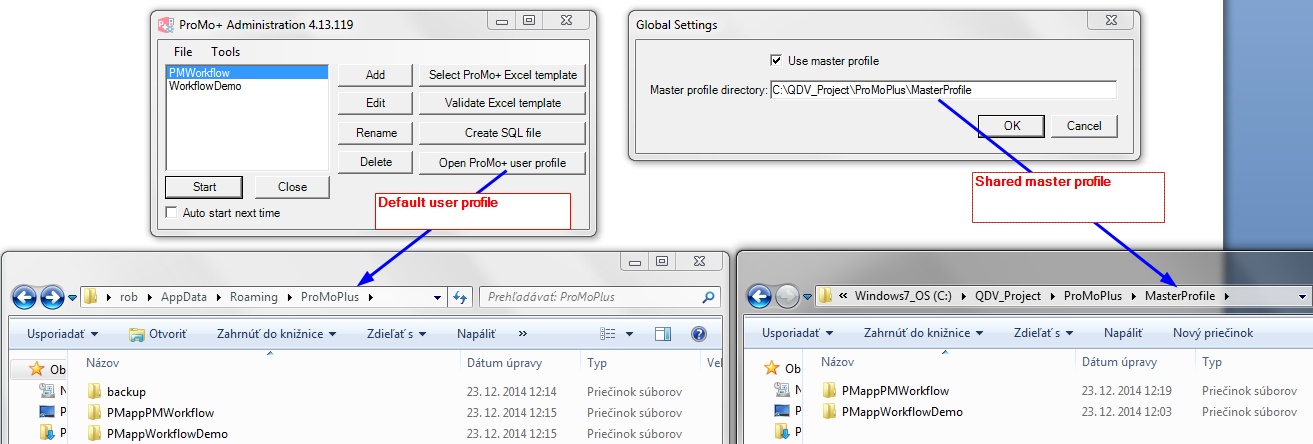Image resolution: width=1313 pixels, height=444 pixels.
Task: Click Napáliť in MasterProfile window toolbar
Action: [1123, 333]
